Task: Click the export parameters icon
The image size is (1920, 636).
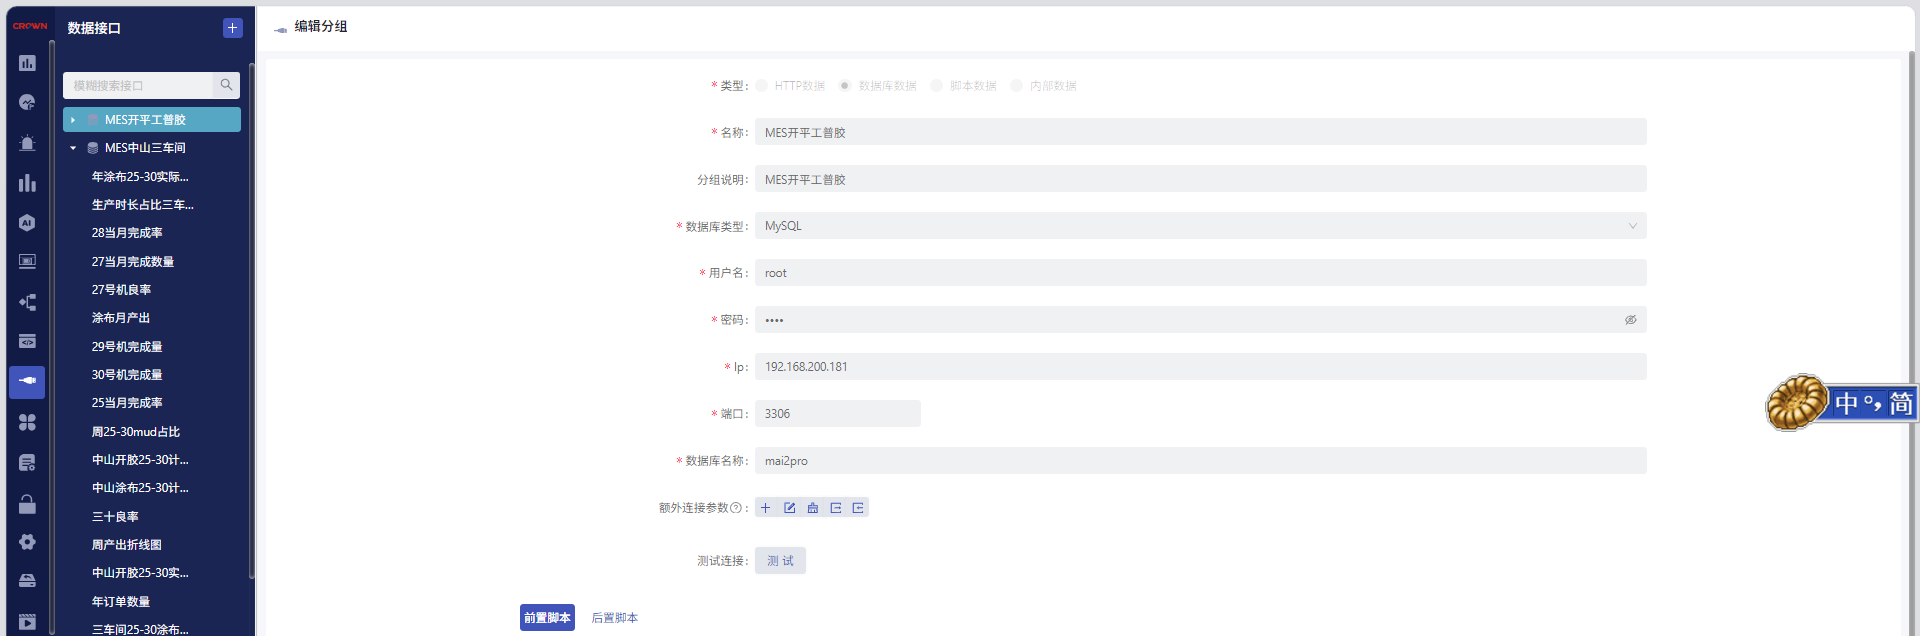Action: pyautogui.click(x=835, y=508)
